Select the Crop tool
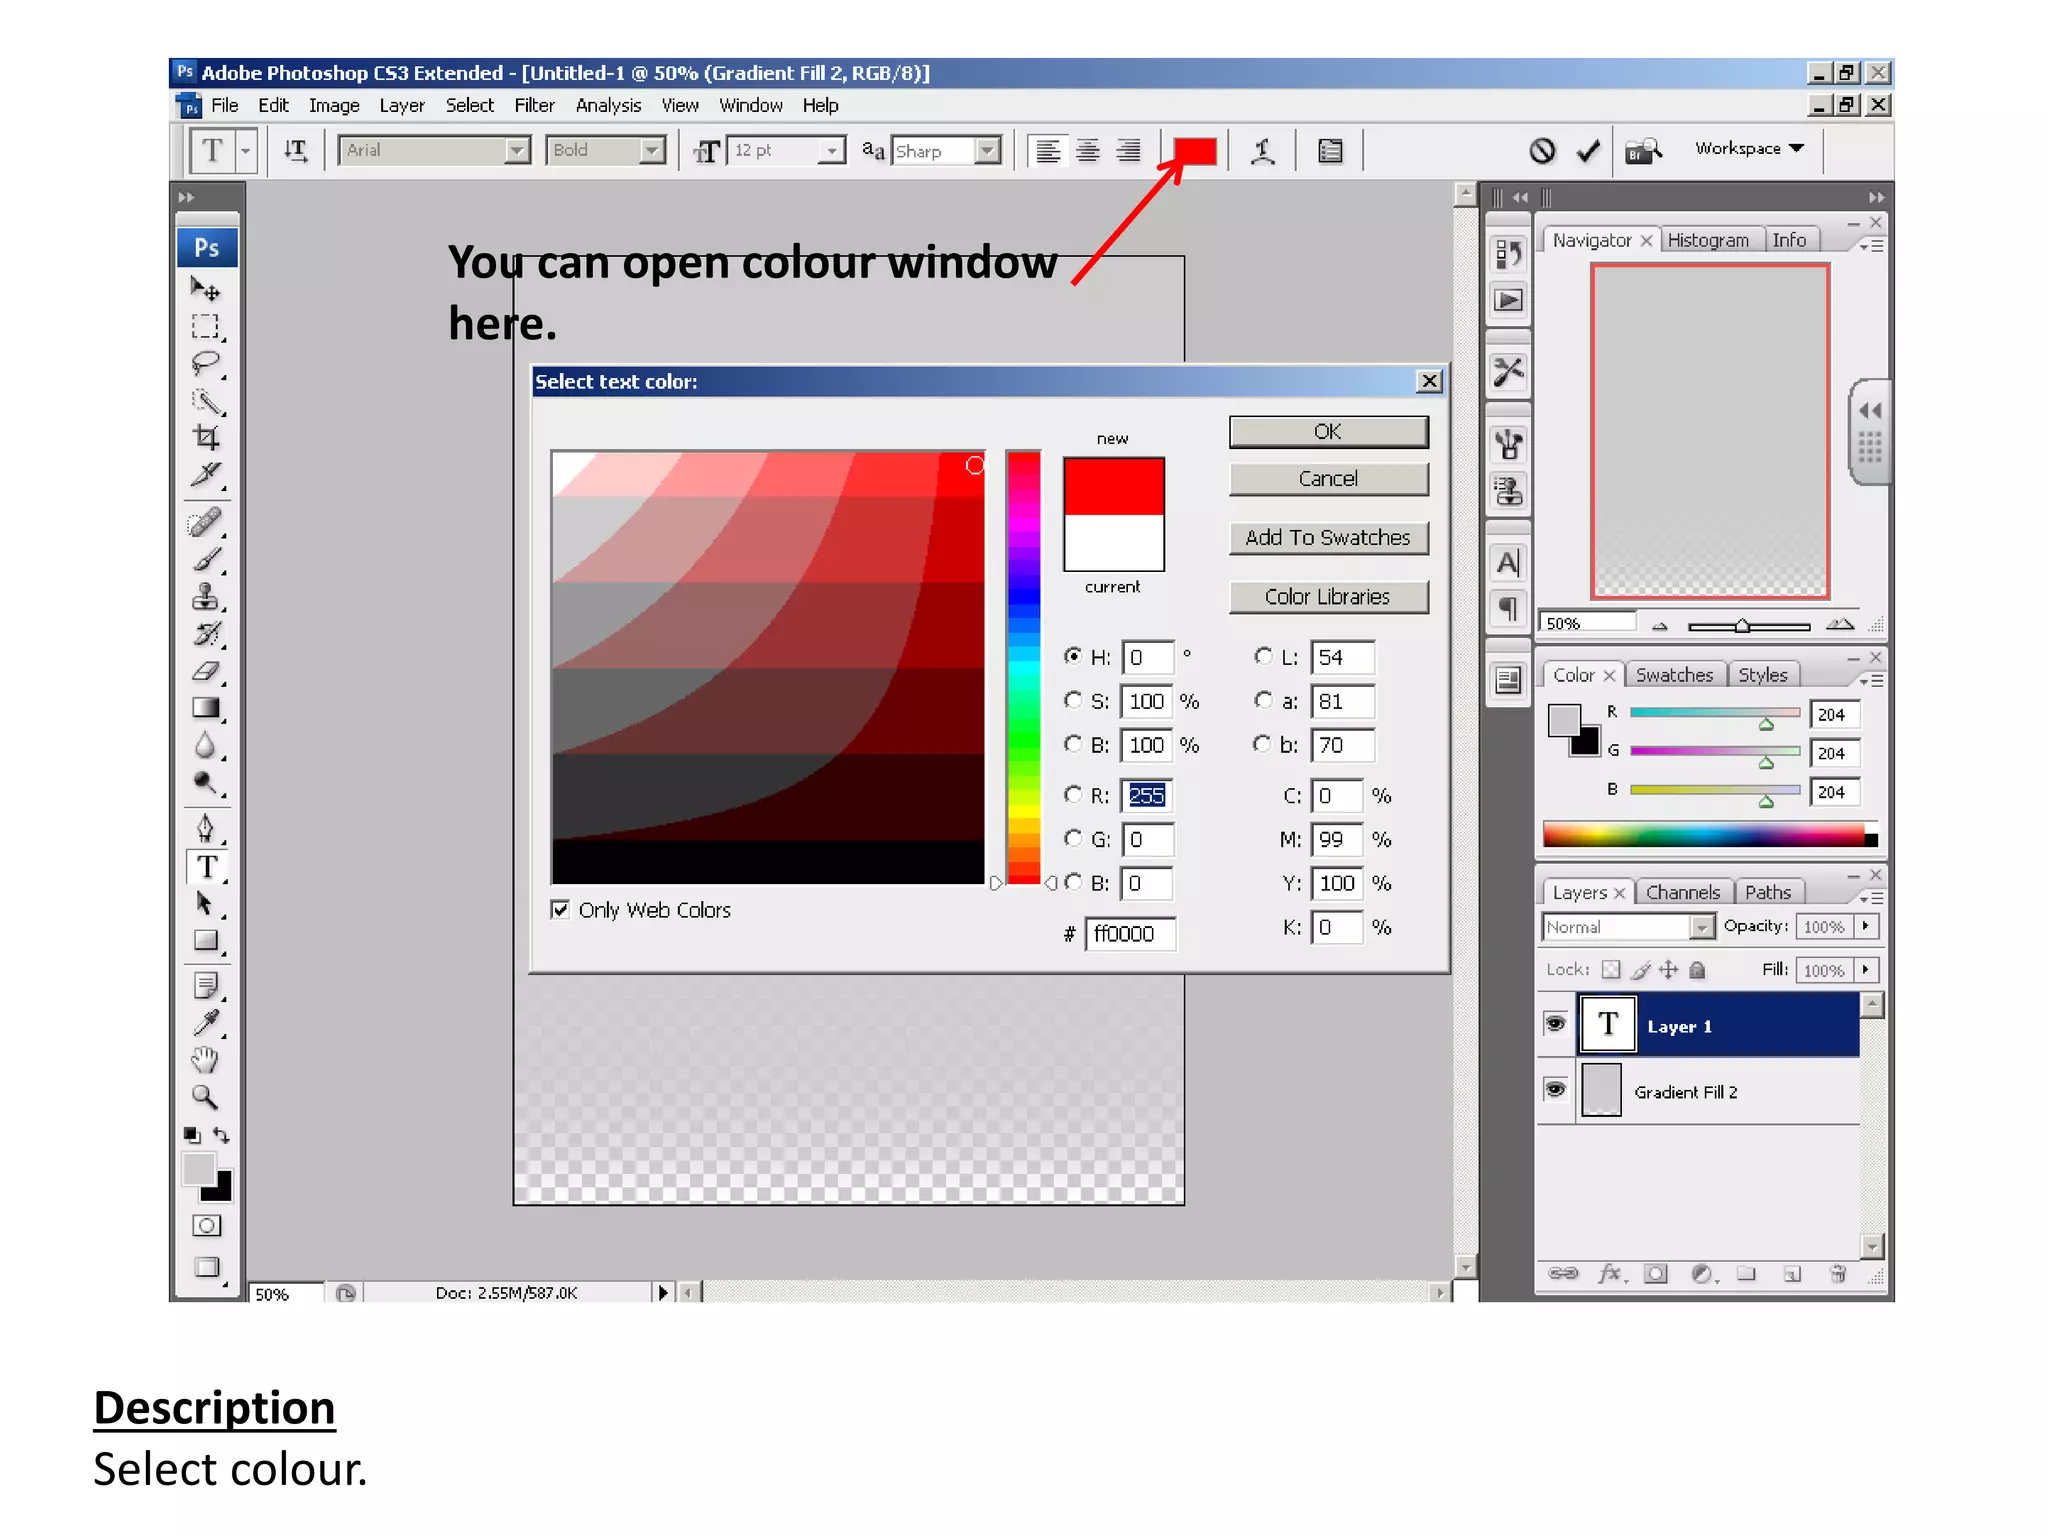 [205, 437]
